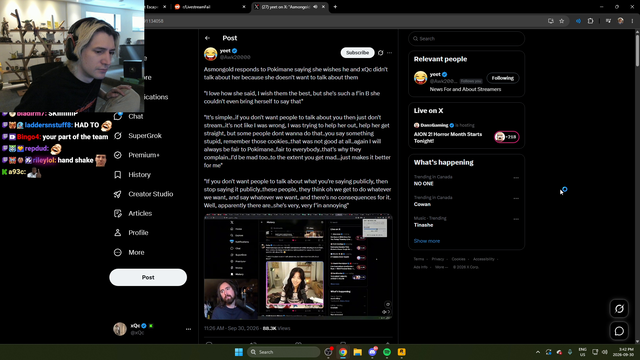The height and width of the screenshot is (360, 640).
Task: Open yeet avatar in Relevant people
Action: [420, 78]
